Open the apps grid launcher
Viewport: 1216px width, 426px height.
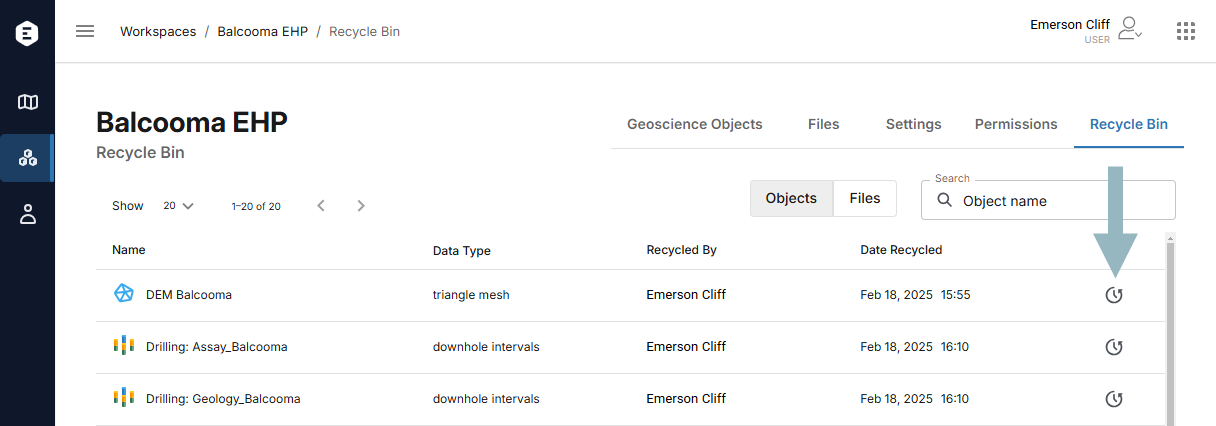[x=1186, y=31]
